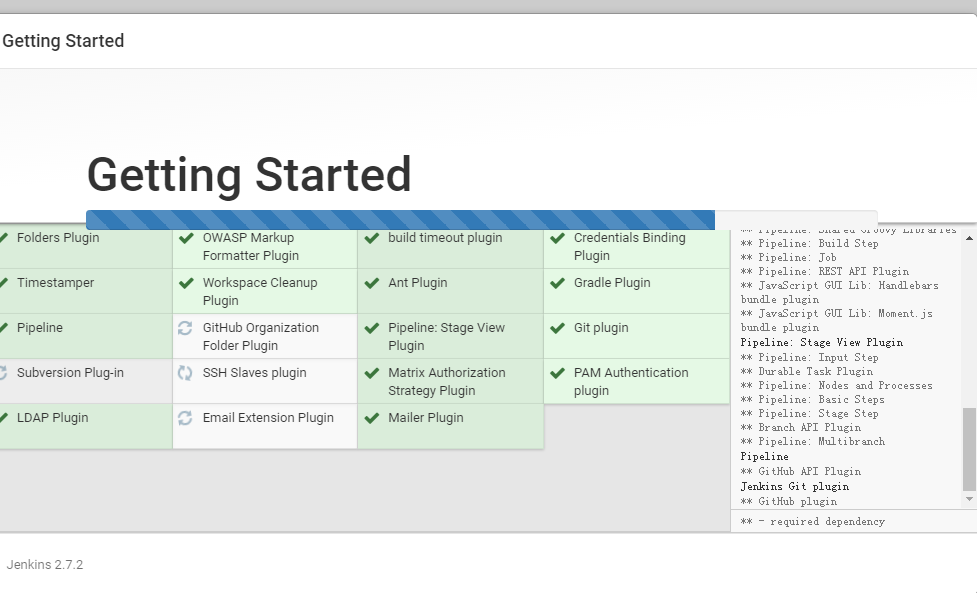Click the Pipeline: REST API Plugin log line
977x593 pixels.
click(x=824, y=272)
